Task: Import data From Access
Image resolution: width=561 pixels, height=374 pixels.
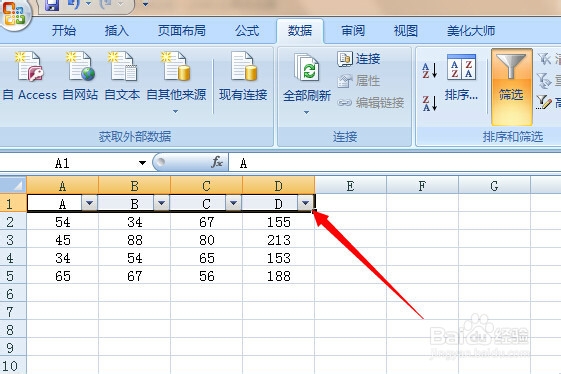Action: pos(30,77)
